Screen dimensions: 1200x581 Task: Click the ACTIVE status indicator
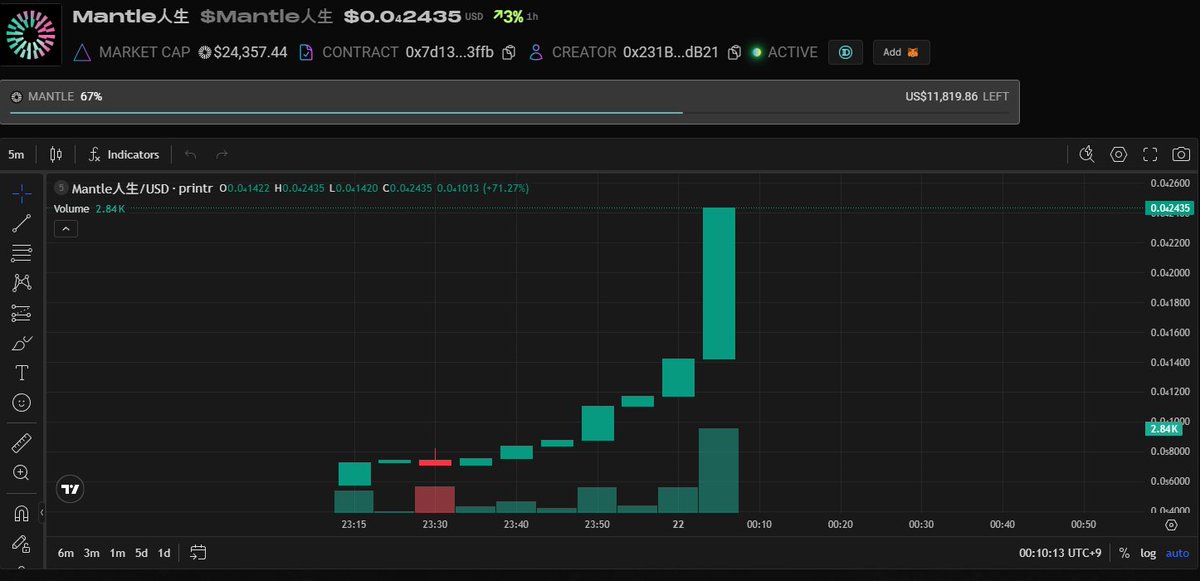pos(785,52)
